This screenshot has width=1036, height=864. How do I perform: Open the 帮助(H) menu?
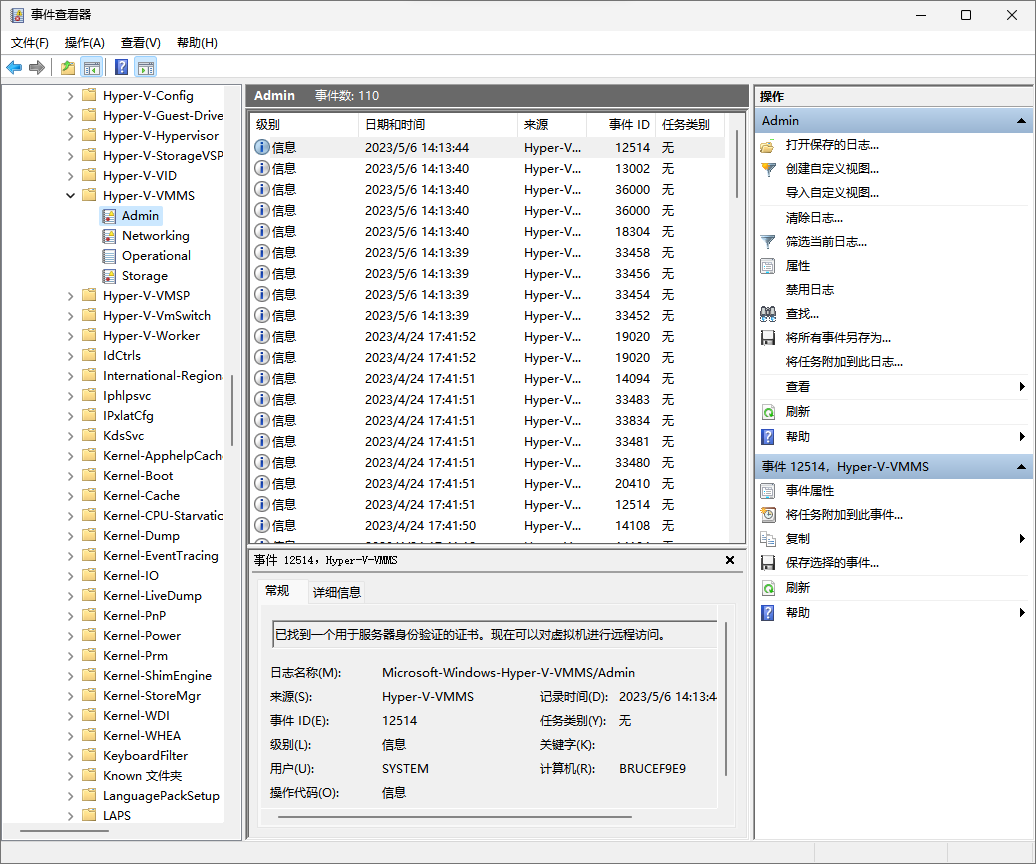click(x=198, y=43)
